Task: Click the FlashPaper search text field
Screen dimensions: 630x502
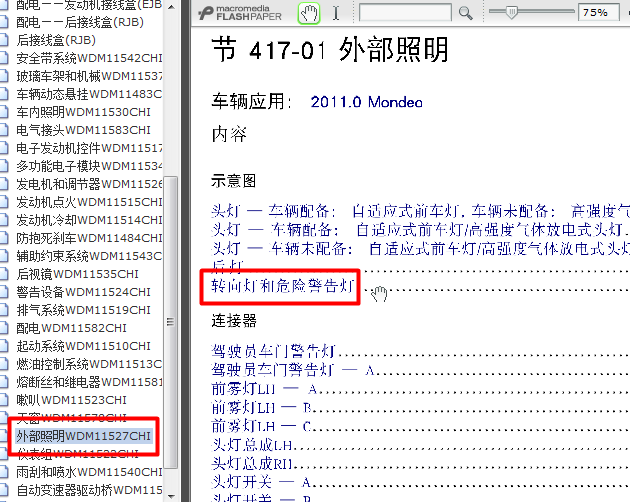Action: click(405, 12)
